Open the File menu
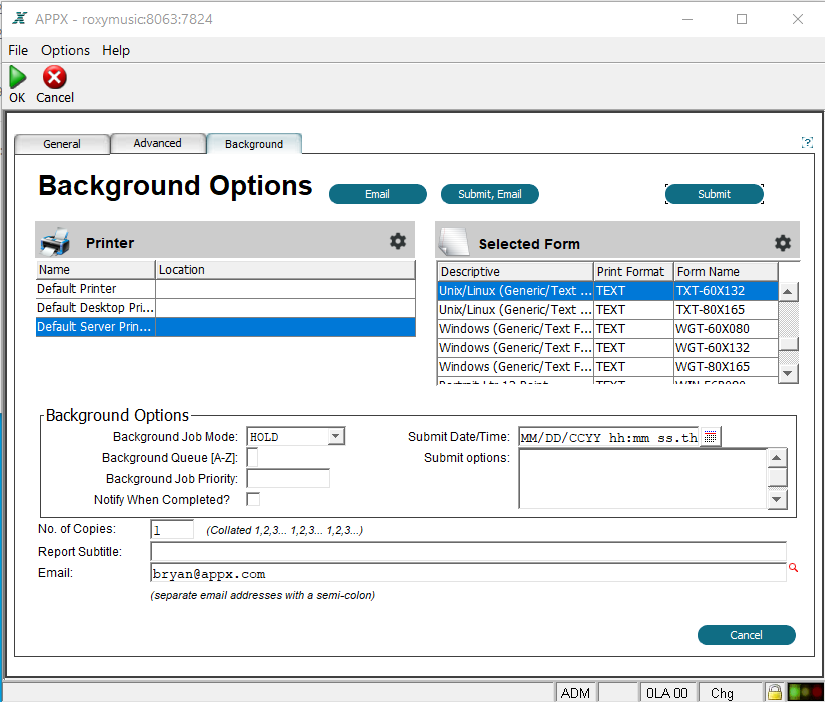This screenshot has width=825, height=702. (x=18, y=50)
